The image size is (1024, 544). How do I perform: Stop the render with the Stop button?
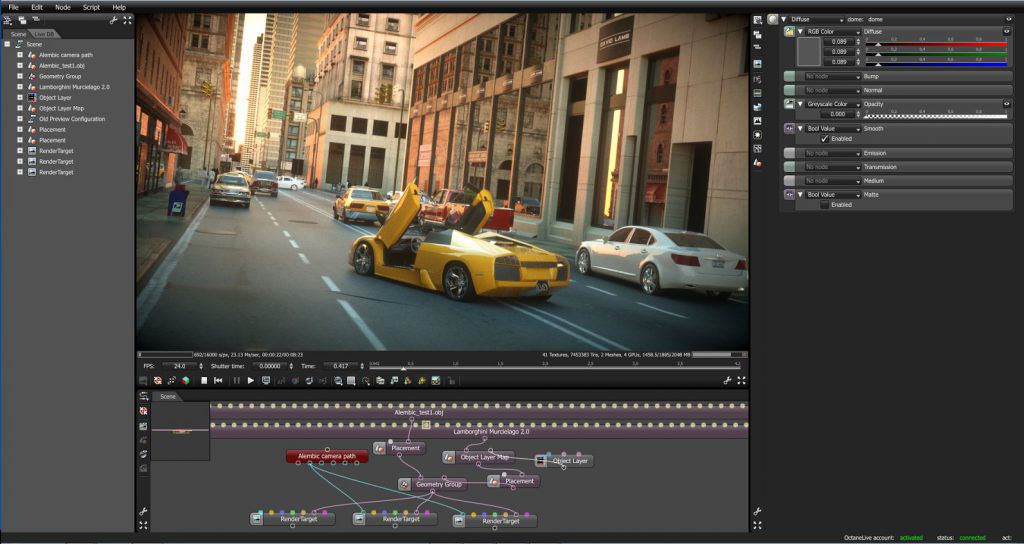[x=204, y=380]
